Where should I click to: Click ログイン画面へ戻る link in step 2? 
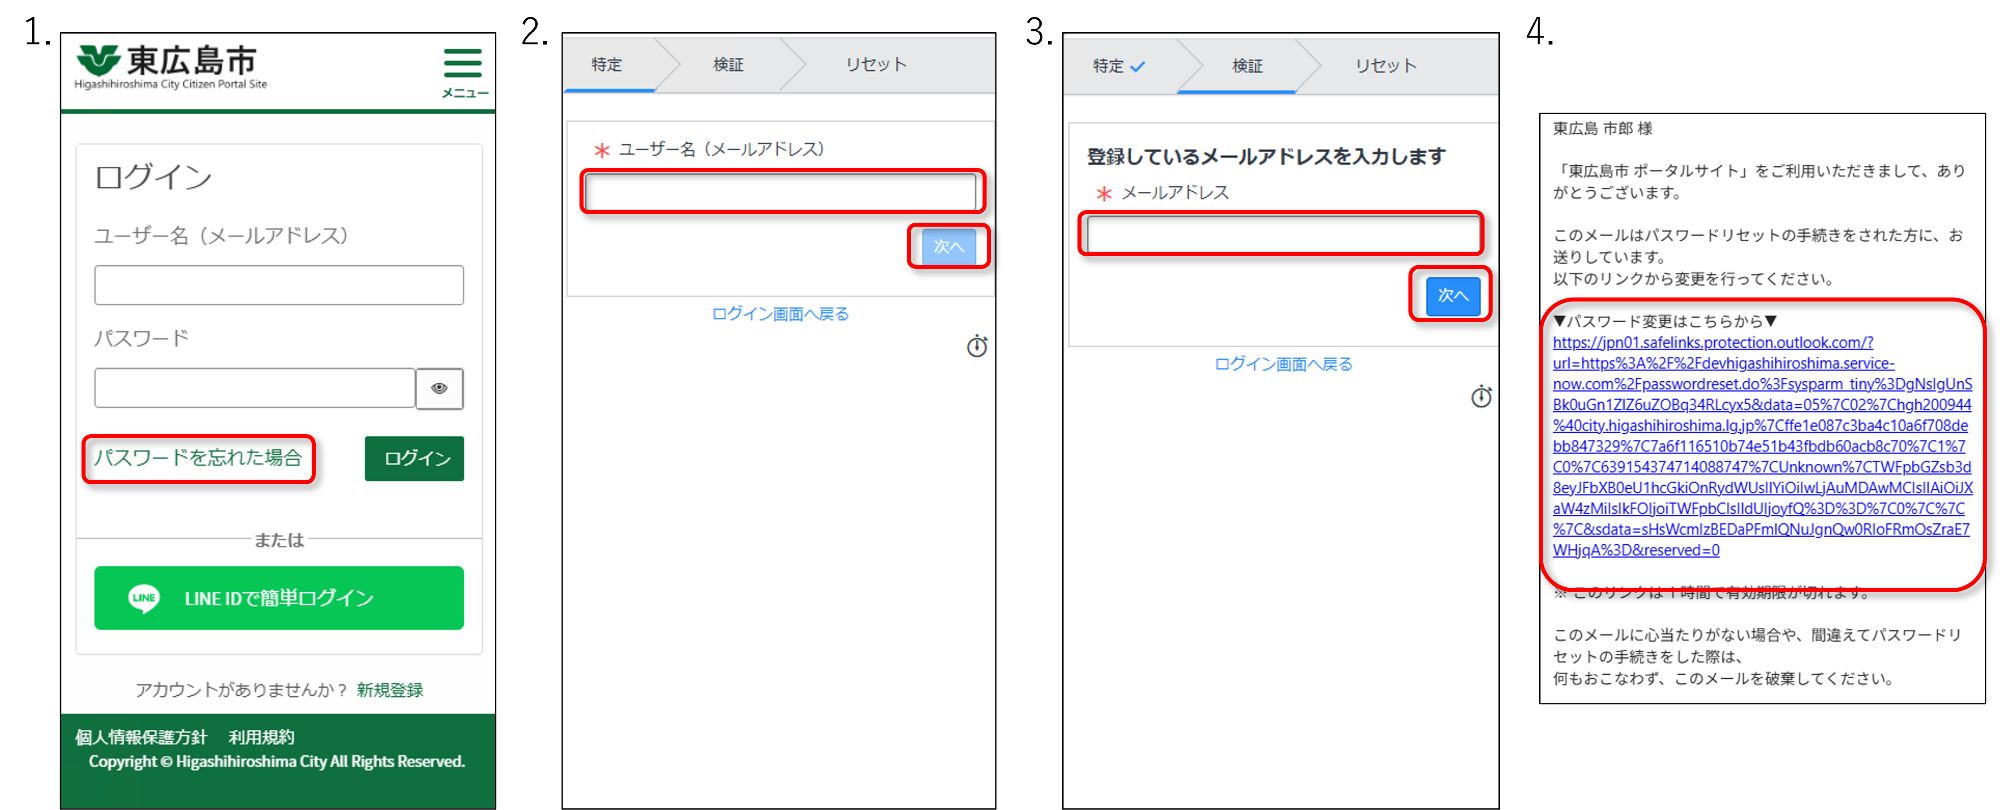[780, 314]
